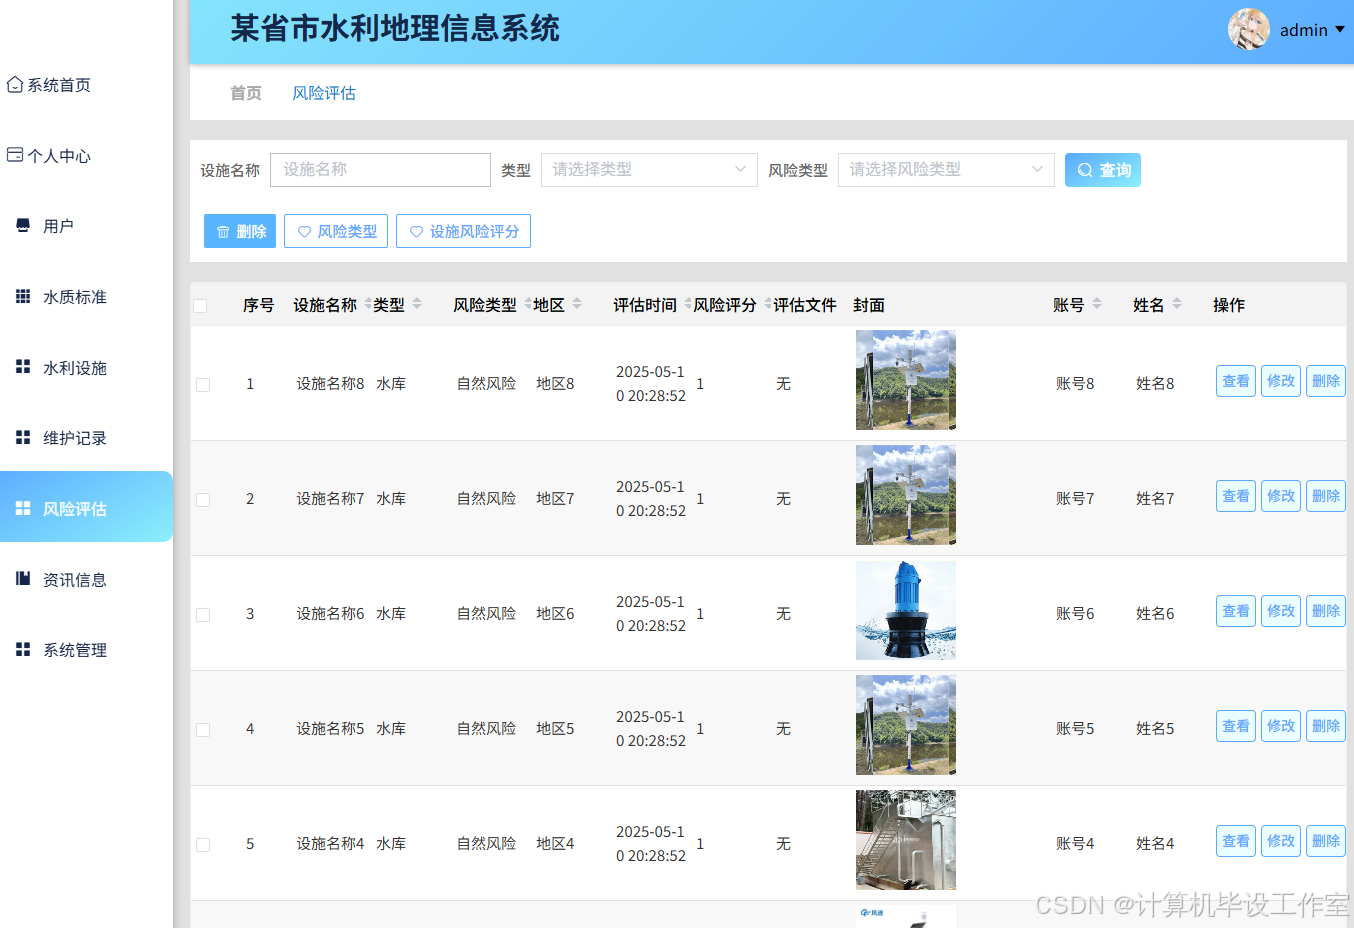Edit the 设施名称4 row with 修改

point(1281,841)
